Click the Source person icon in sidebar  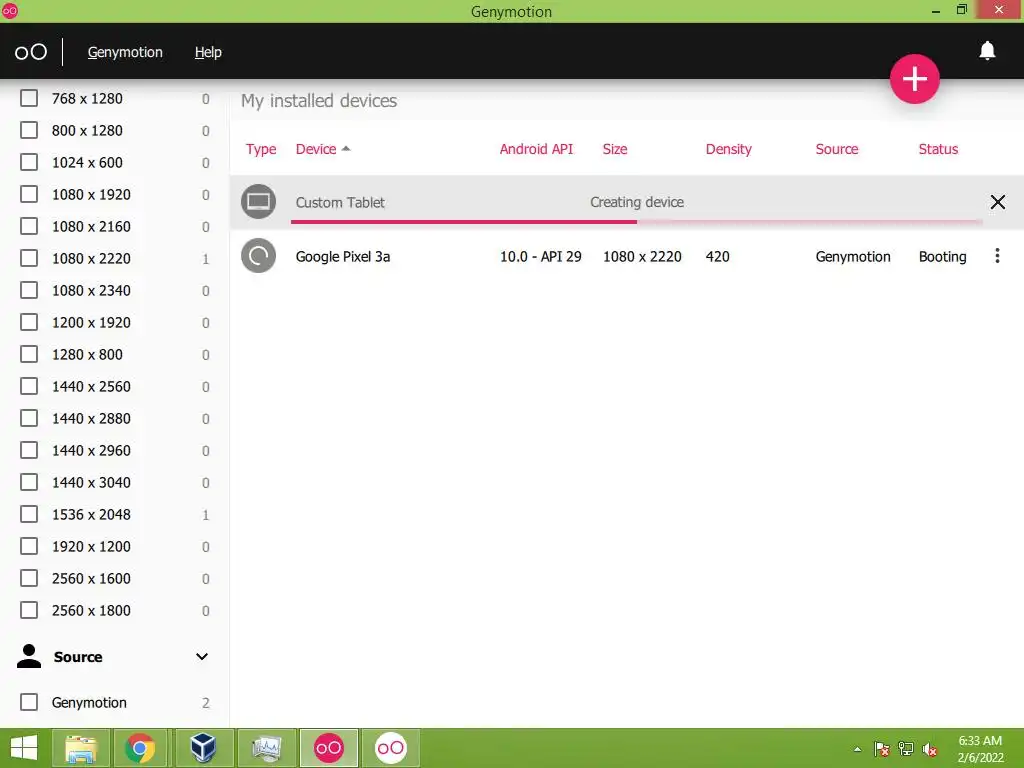click(29, 656)
